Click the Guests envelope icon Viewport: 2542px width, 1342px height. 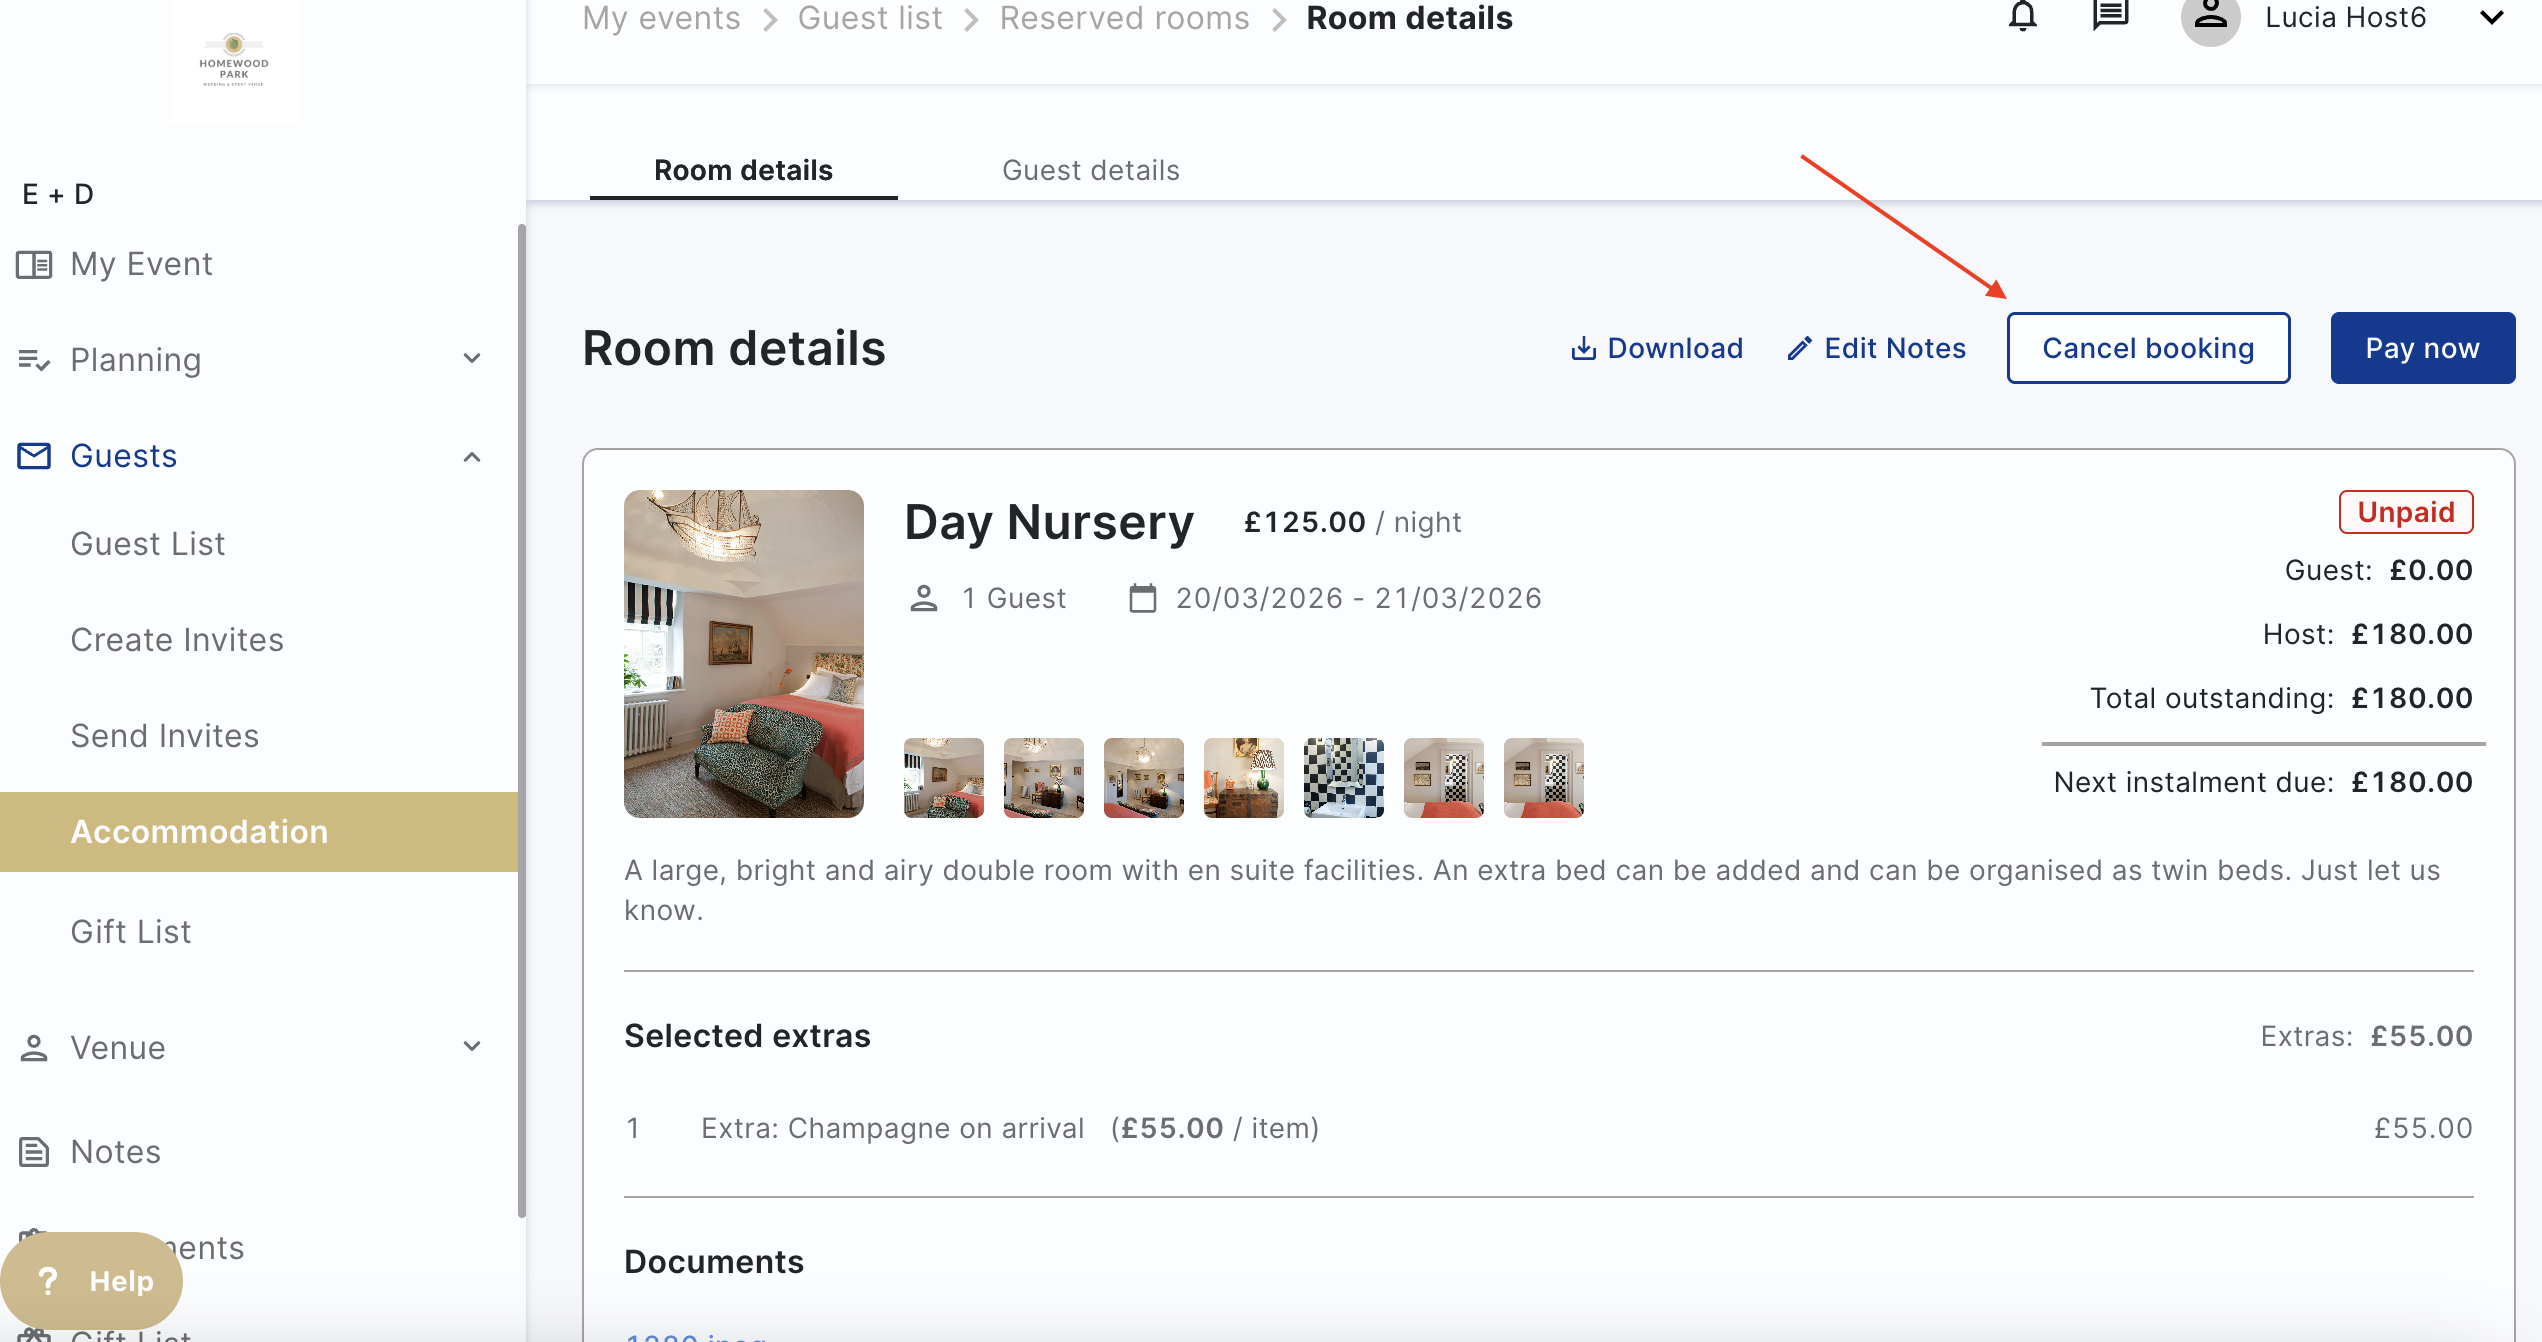click(x=34, y=456)
